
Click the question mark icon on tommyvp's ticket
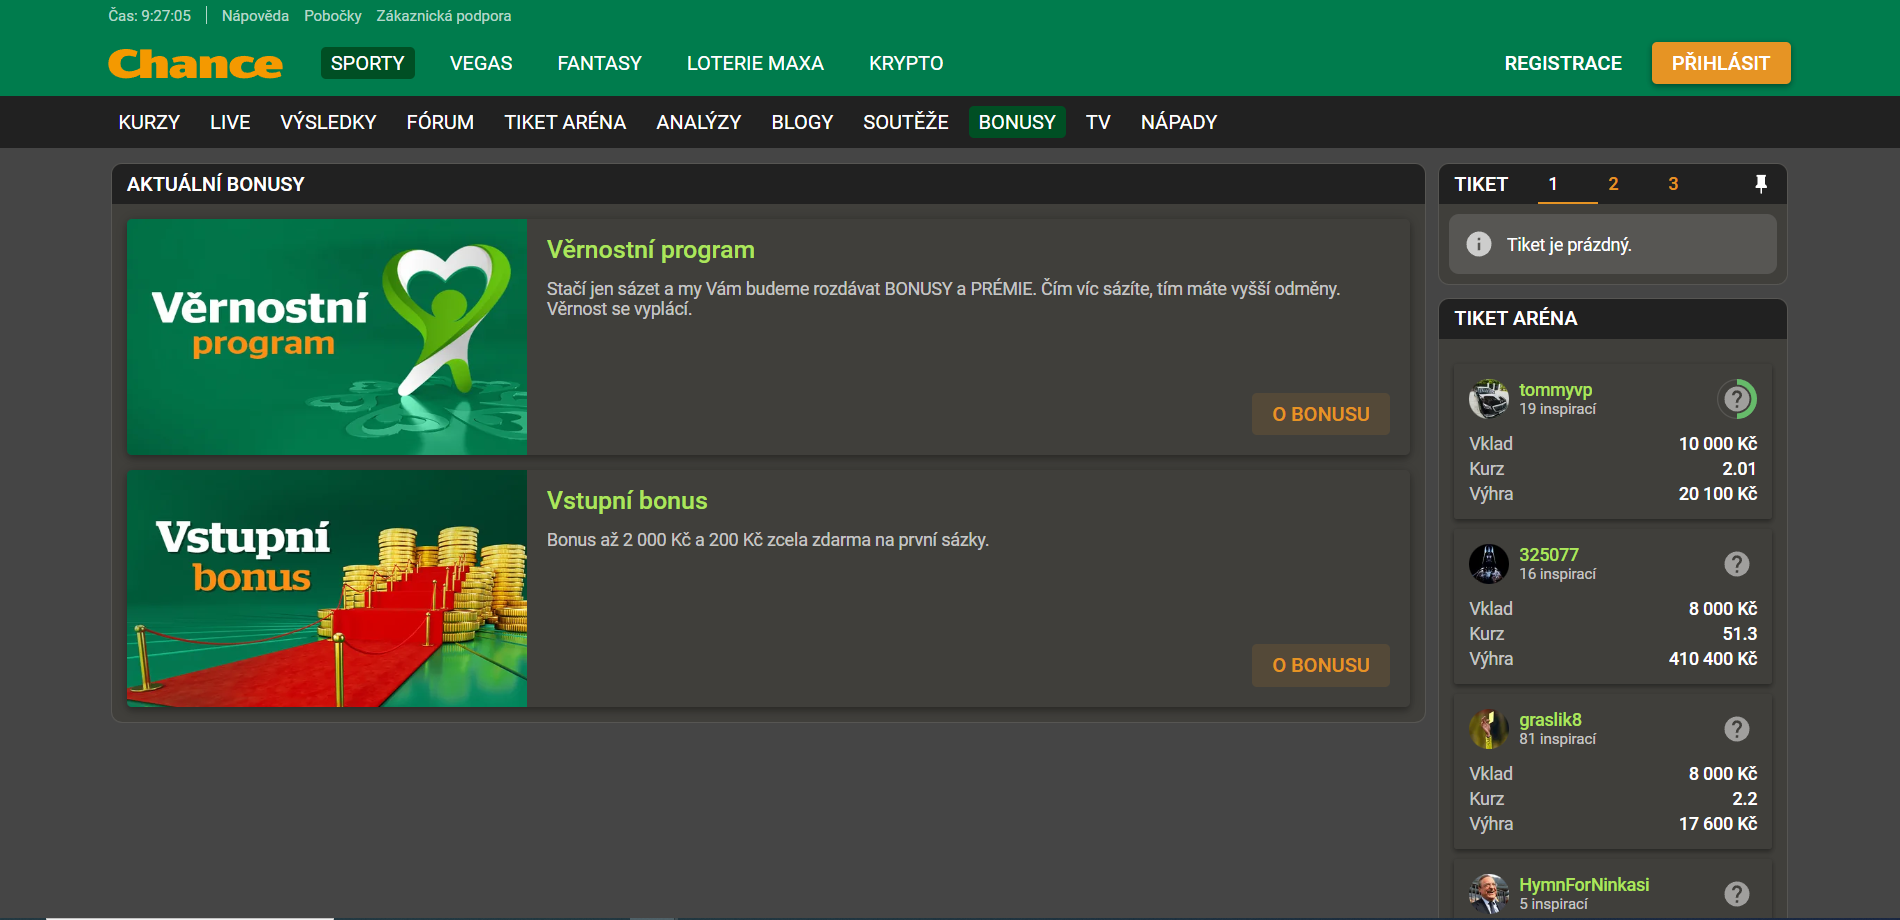click(x=1737, y=399)
